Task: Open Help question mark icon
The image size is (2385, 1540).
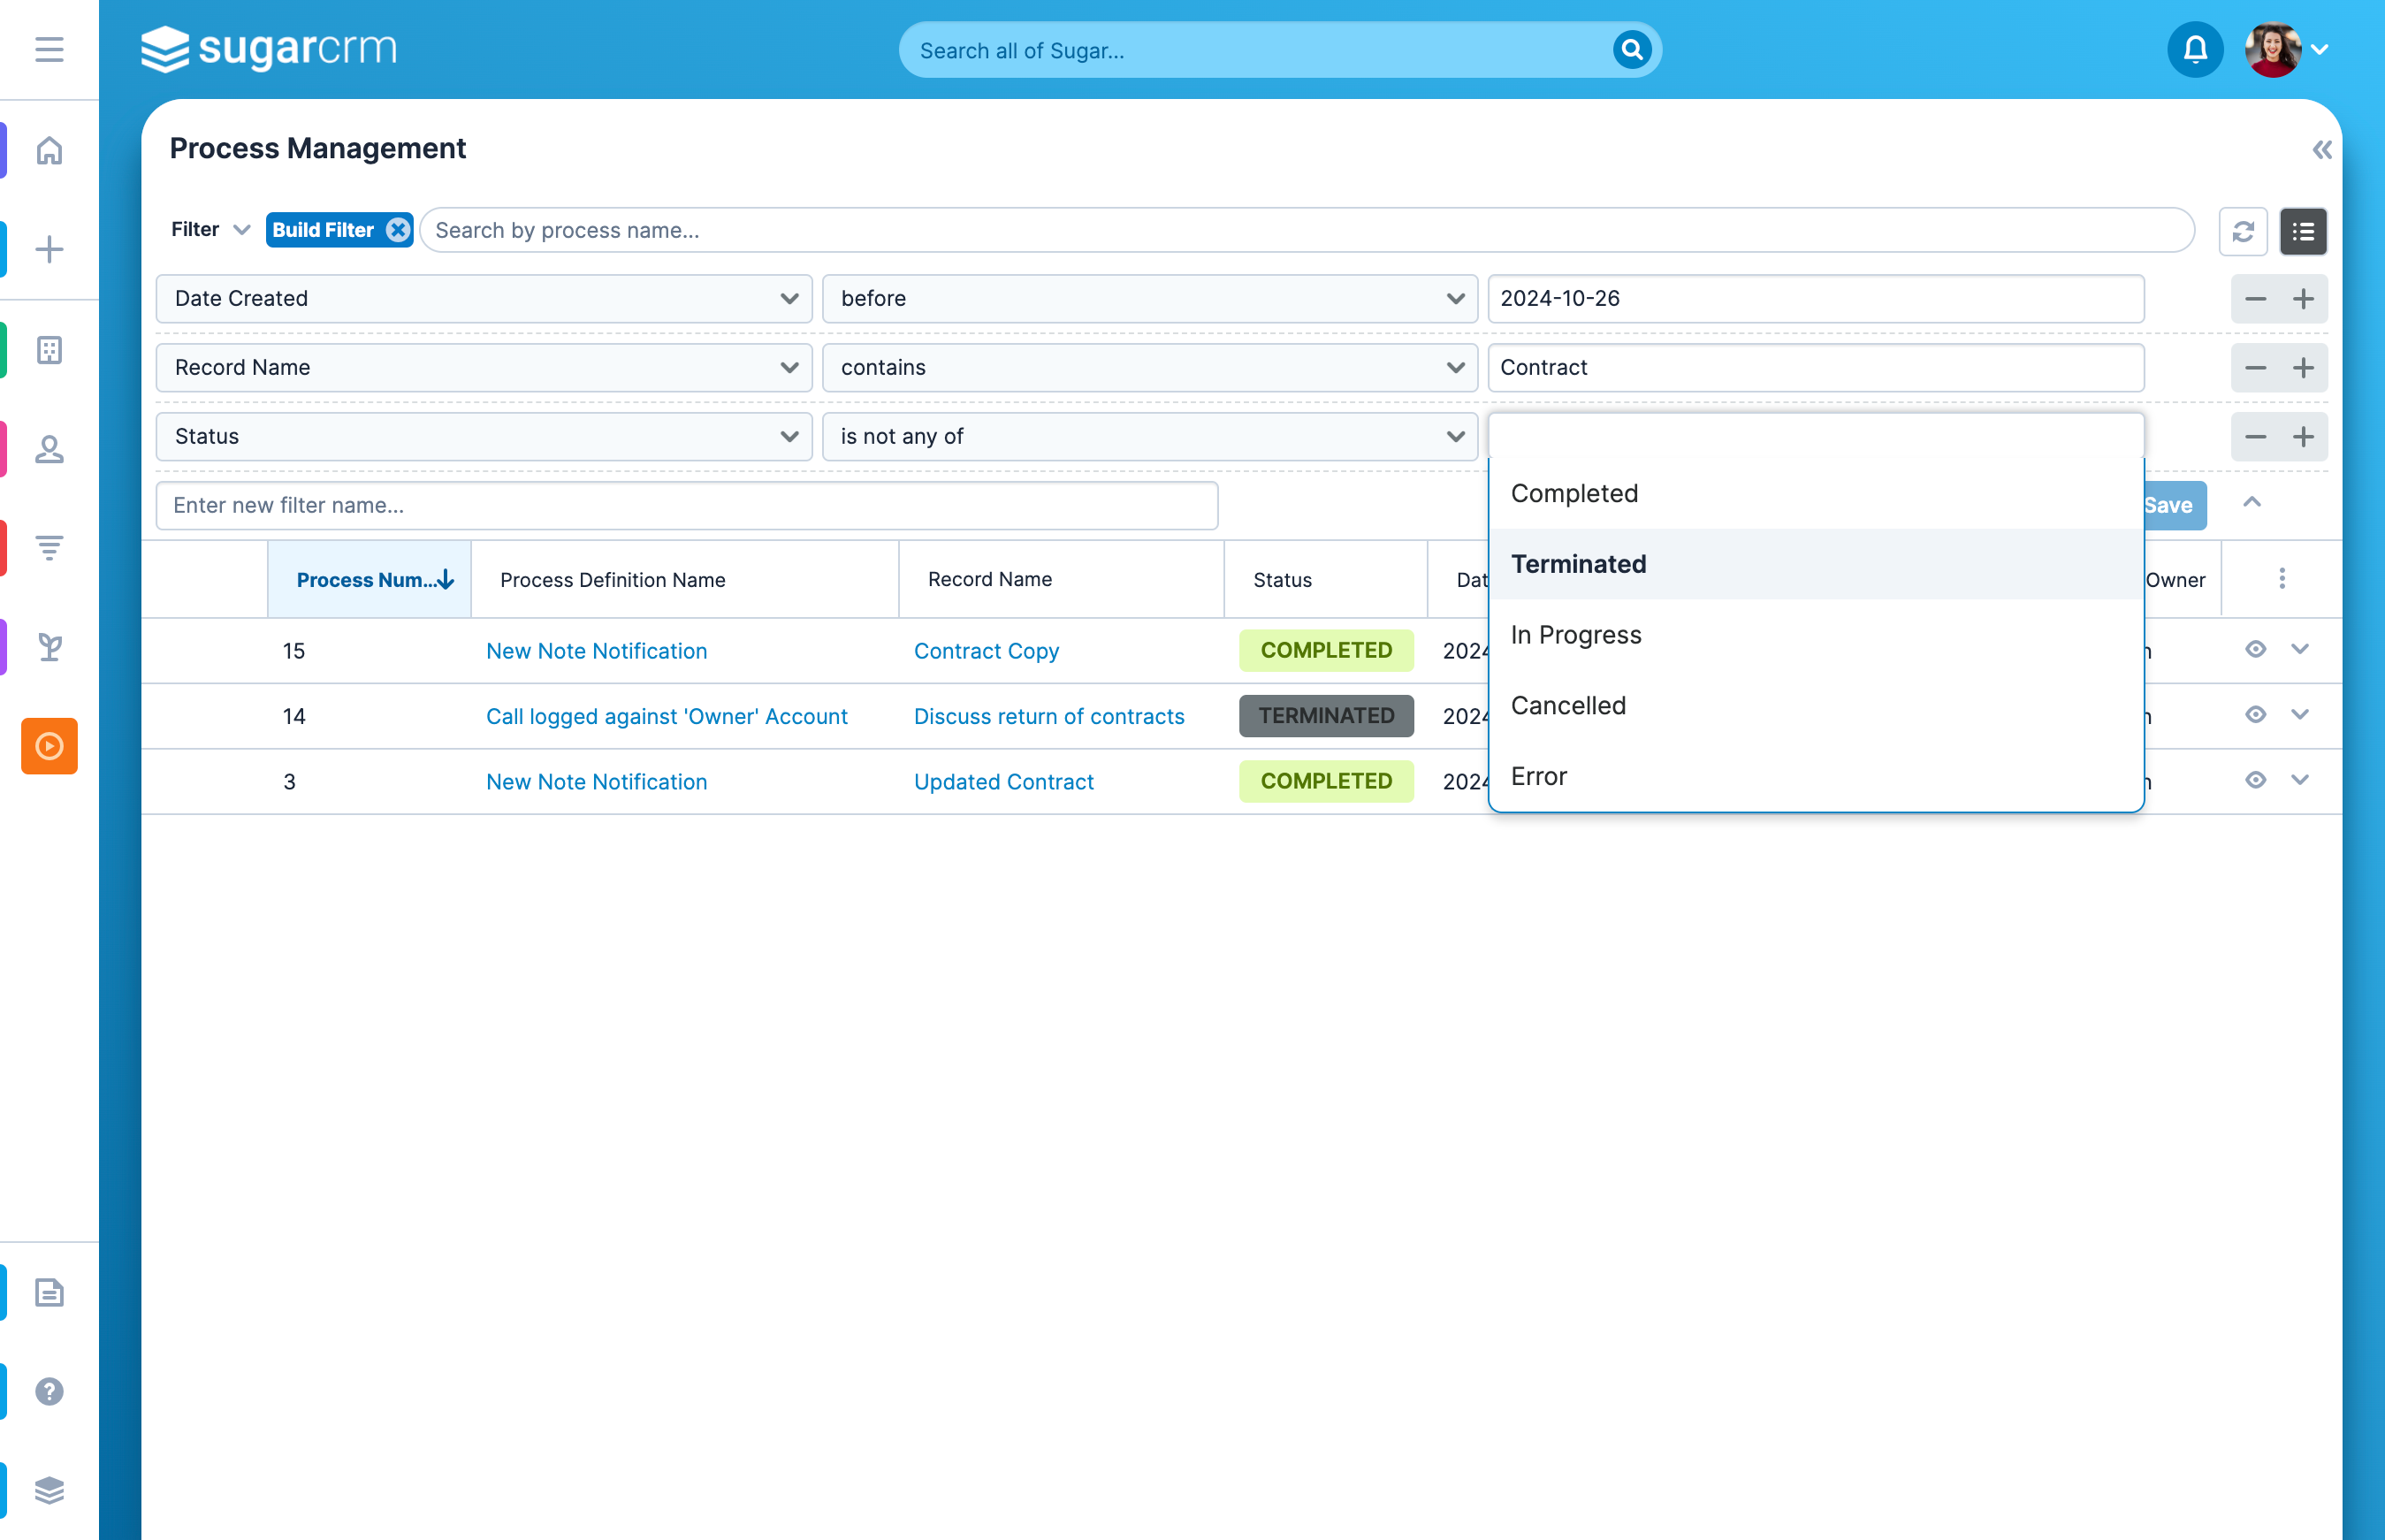Action: [x=49, y=1391]
